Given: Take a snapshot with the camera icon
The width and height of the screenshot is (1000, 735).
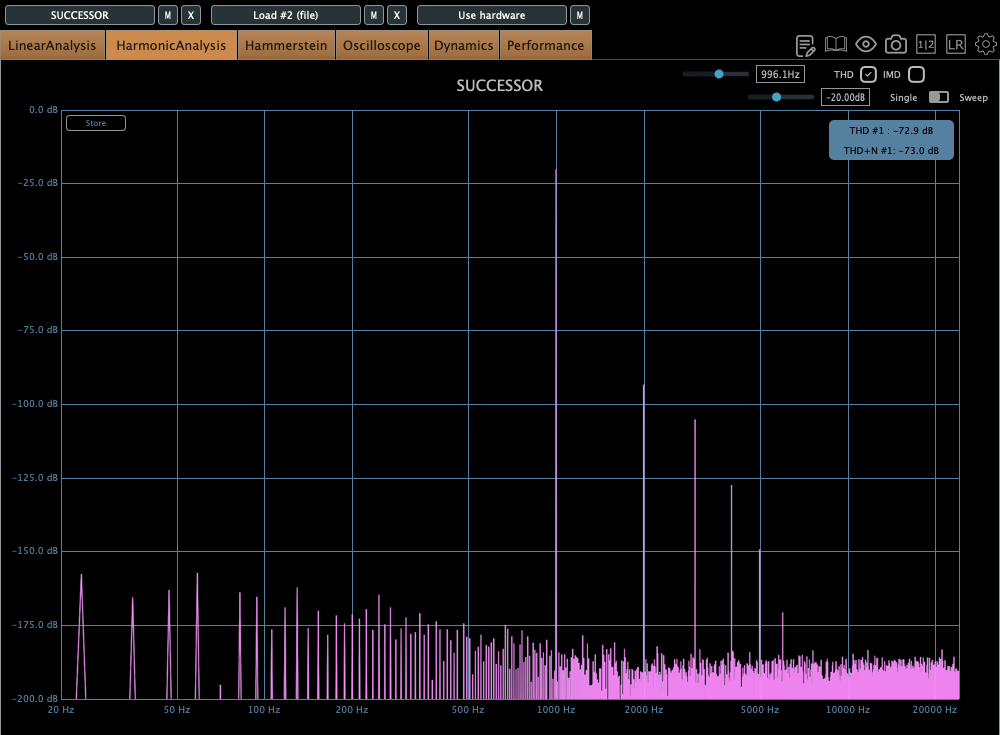Looking at the screenshot, I should [x=896, y=45].
